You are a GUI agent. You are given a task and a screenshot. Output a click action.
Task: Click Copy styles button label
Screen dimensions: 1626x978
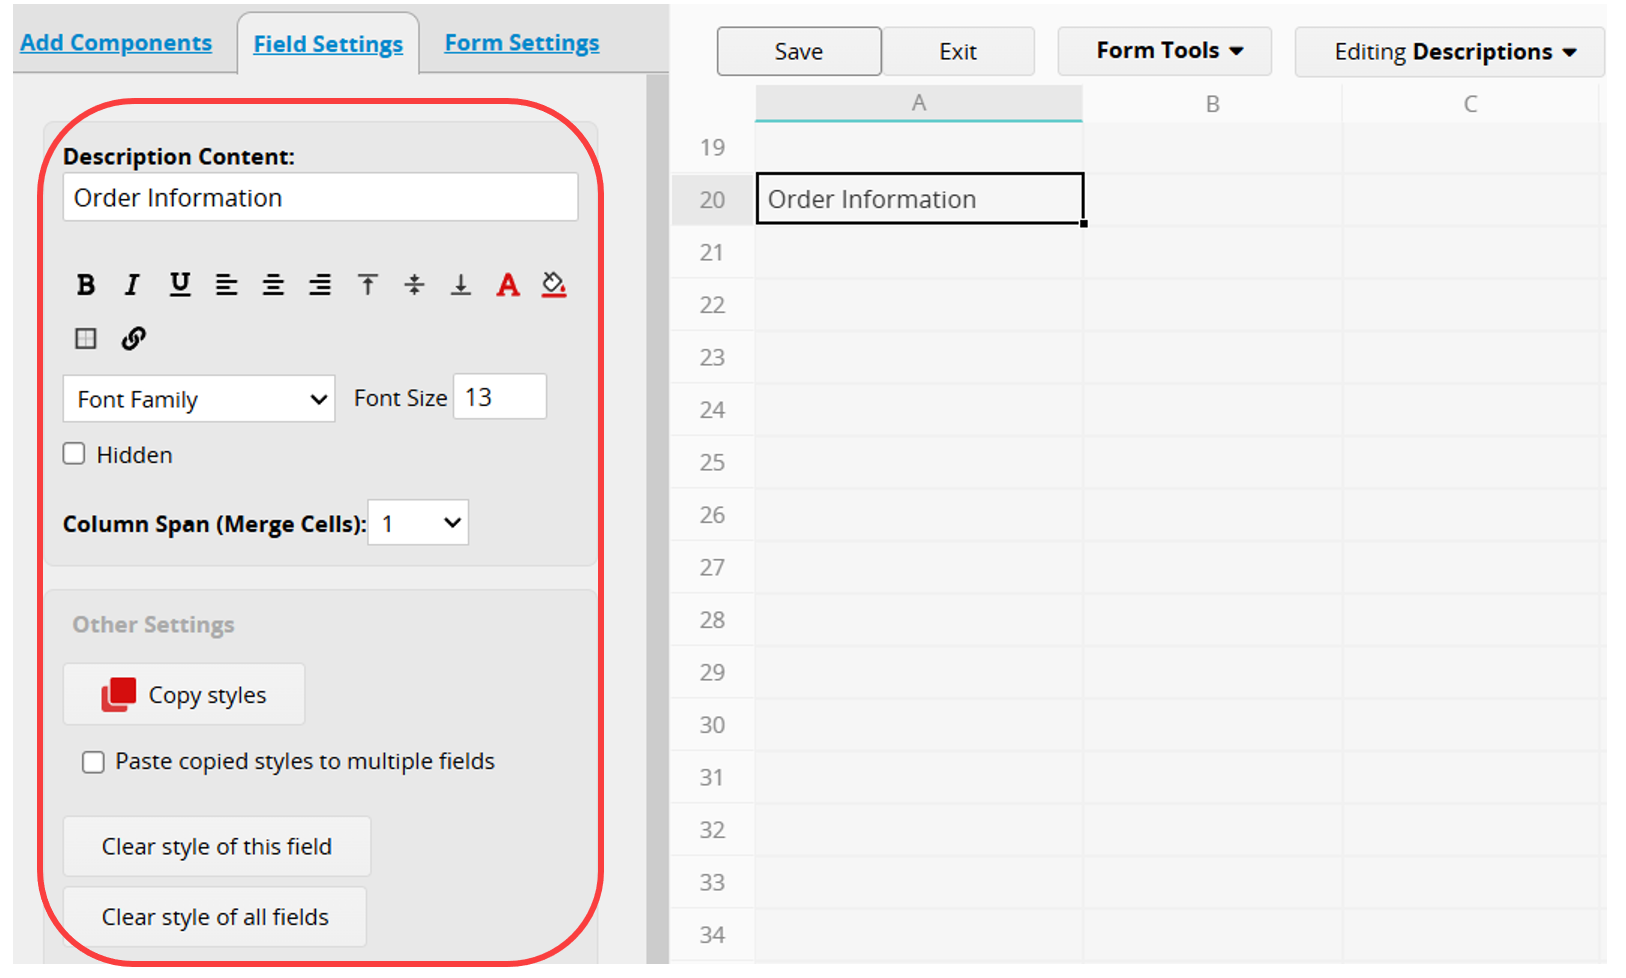coord(207,695)
